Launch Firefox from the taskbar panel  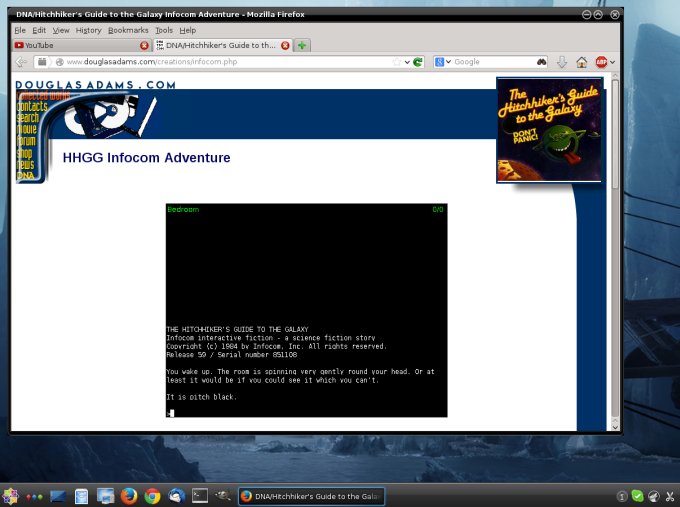pos(128,496)
